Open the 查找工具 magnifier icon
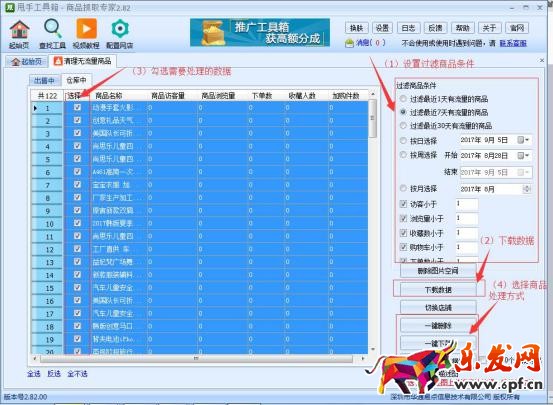Screen dimensions: 553x405 pyautogui.click(x=53, y=29)
